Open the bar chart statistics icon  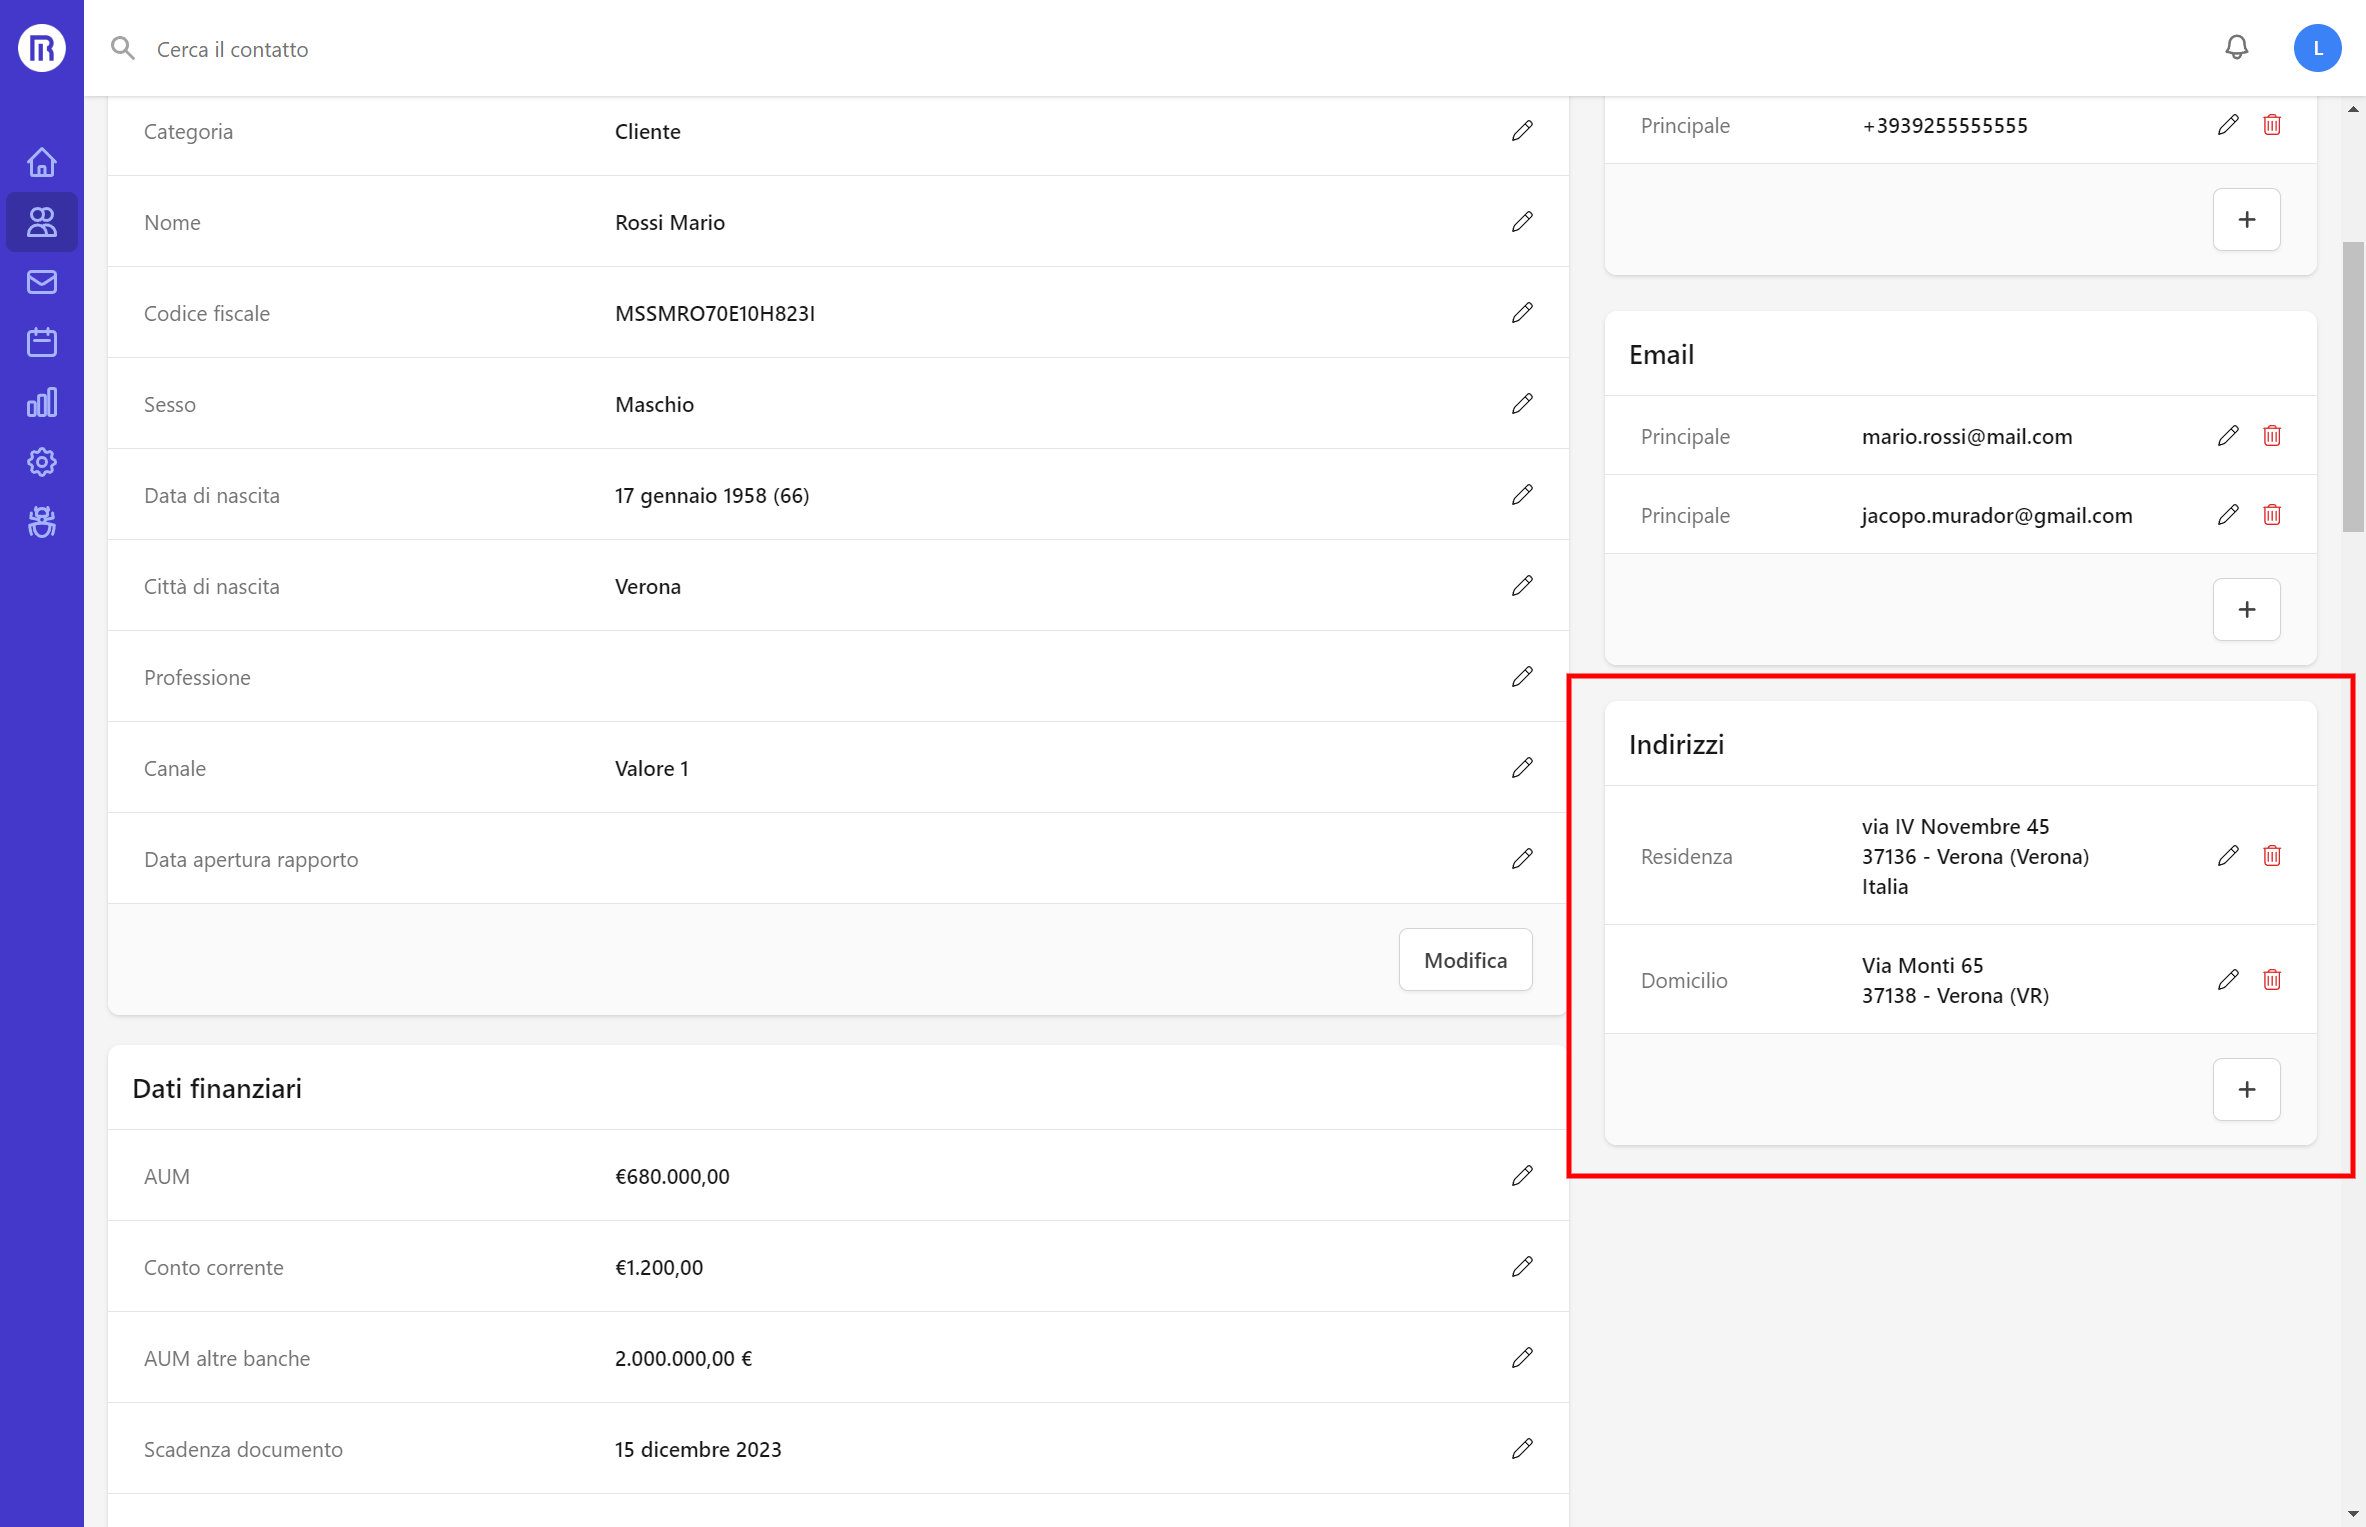(41, 402)
